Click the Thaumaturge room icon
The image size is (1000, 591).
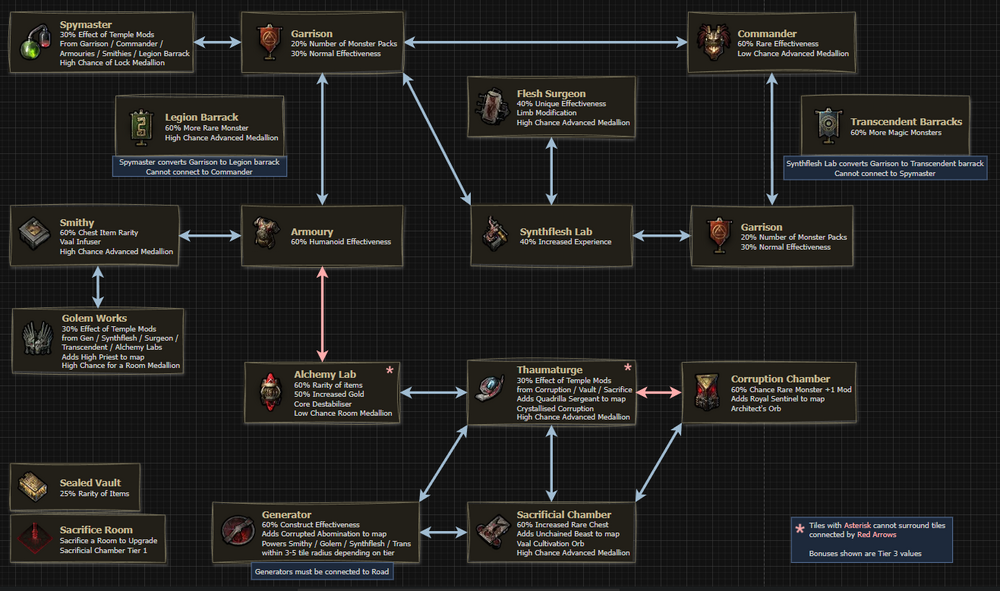coord(491,393)
